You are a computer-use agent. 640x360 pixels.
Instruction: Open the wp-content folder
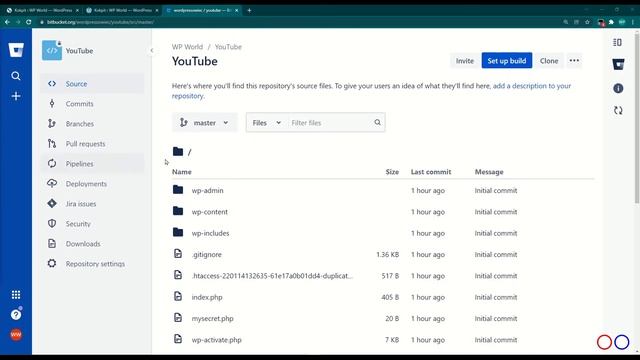click(210, 212)
